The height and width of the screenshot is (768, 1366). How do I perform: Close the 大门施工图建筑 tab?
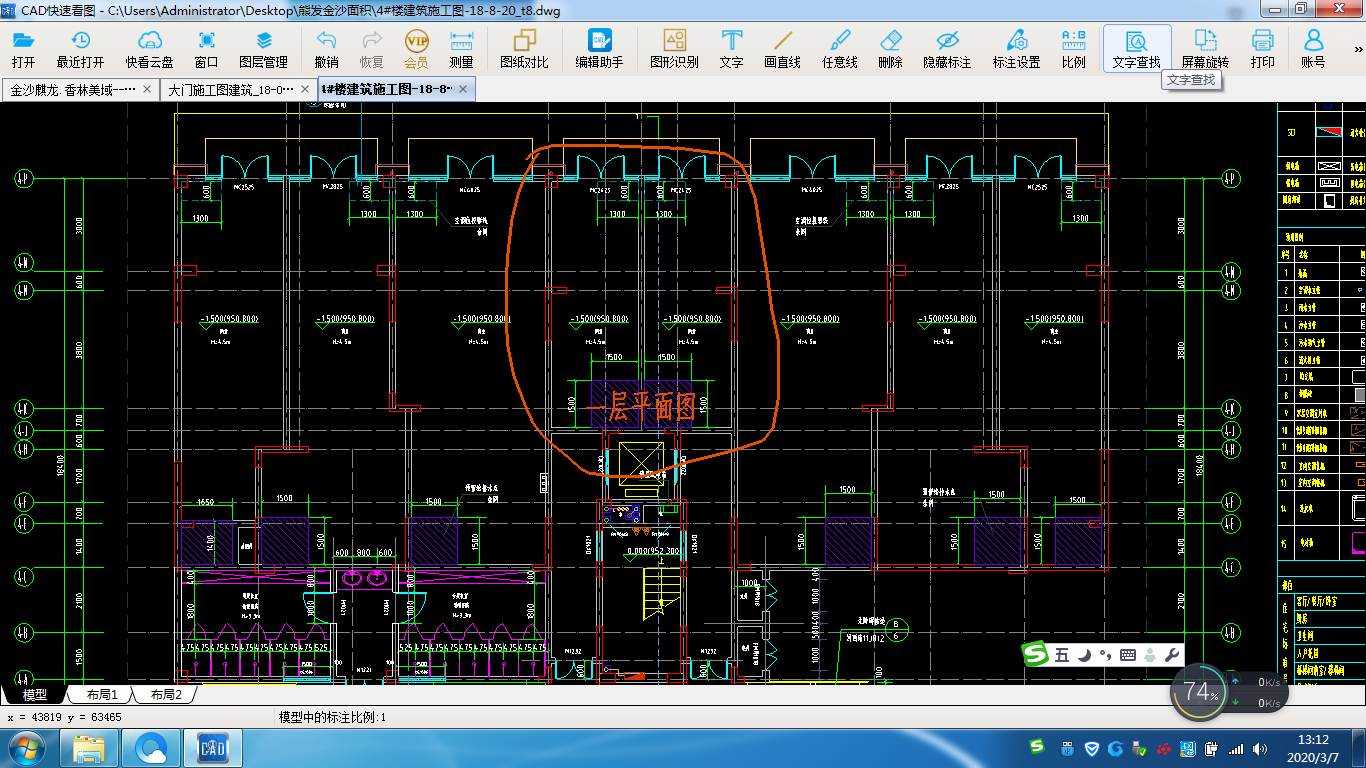(x=307, y=89)
